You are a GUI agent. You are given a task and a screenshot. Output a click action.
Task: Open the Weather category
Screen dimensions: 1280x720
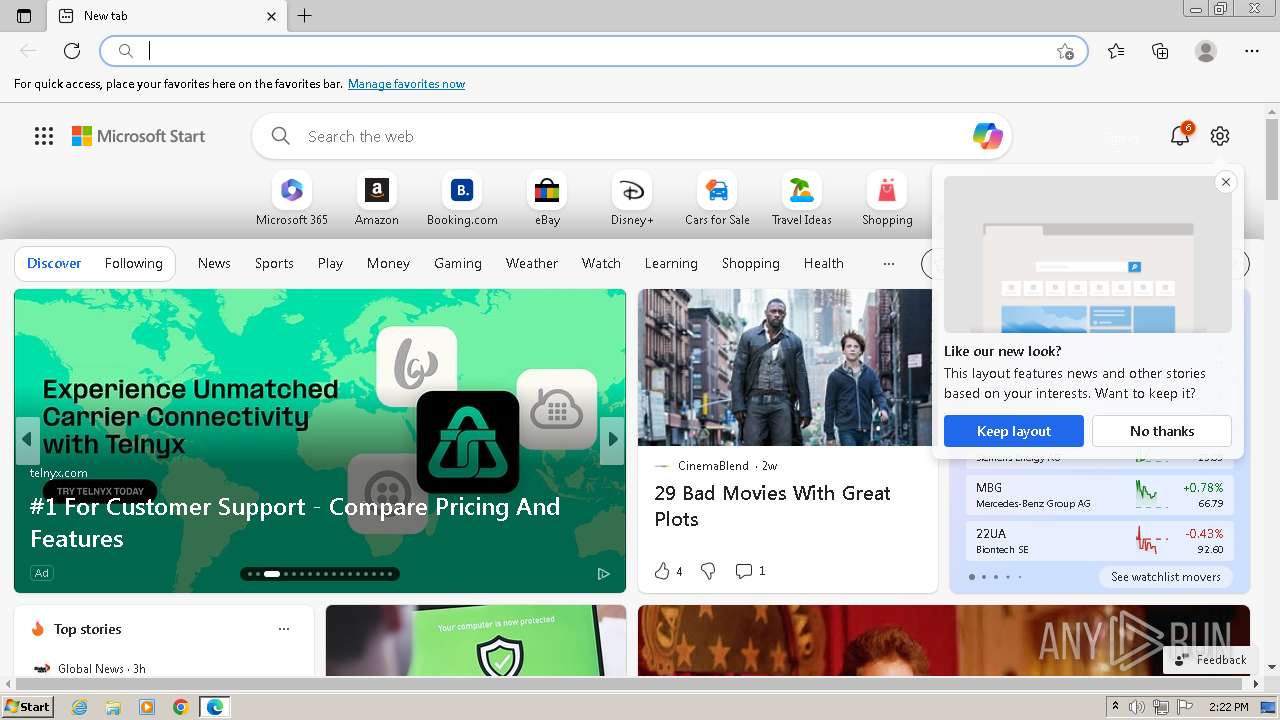532,264
